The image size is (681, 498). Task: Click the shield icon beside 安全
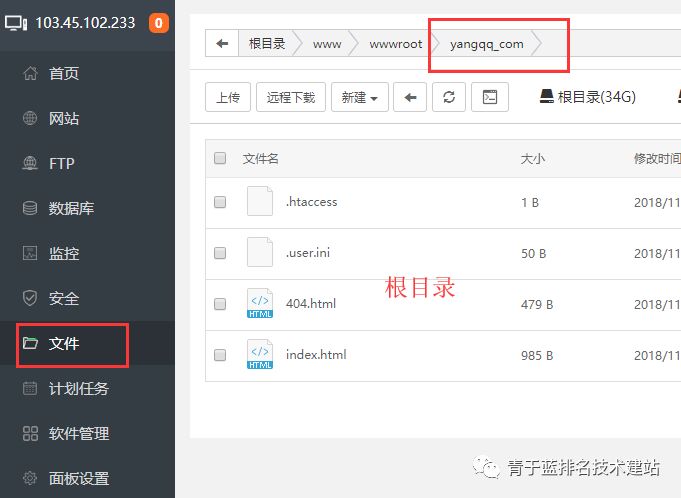point(30,298)
